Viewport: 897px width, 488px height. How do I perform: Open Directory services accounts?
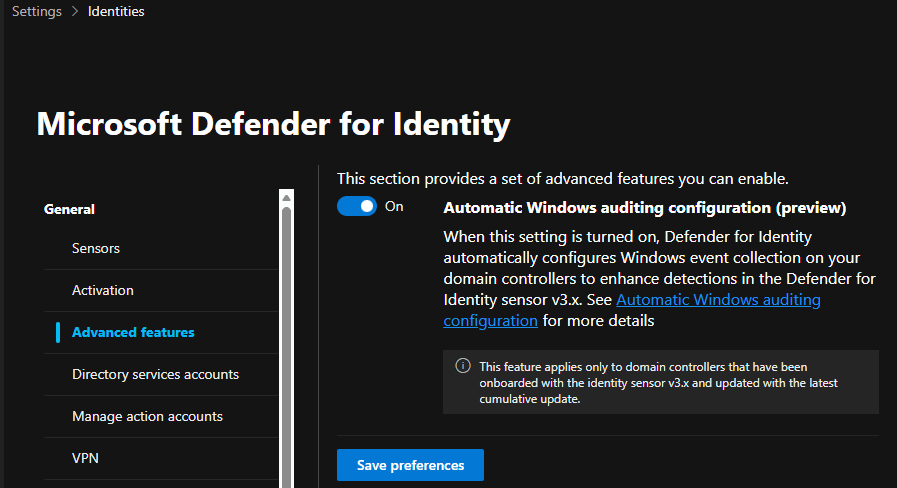[155, 374]
